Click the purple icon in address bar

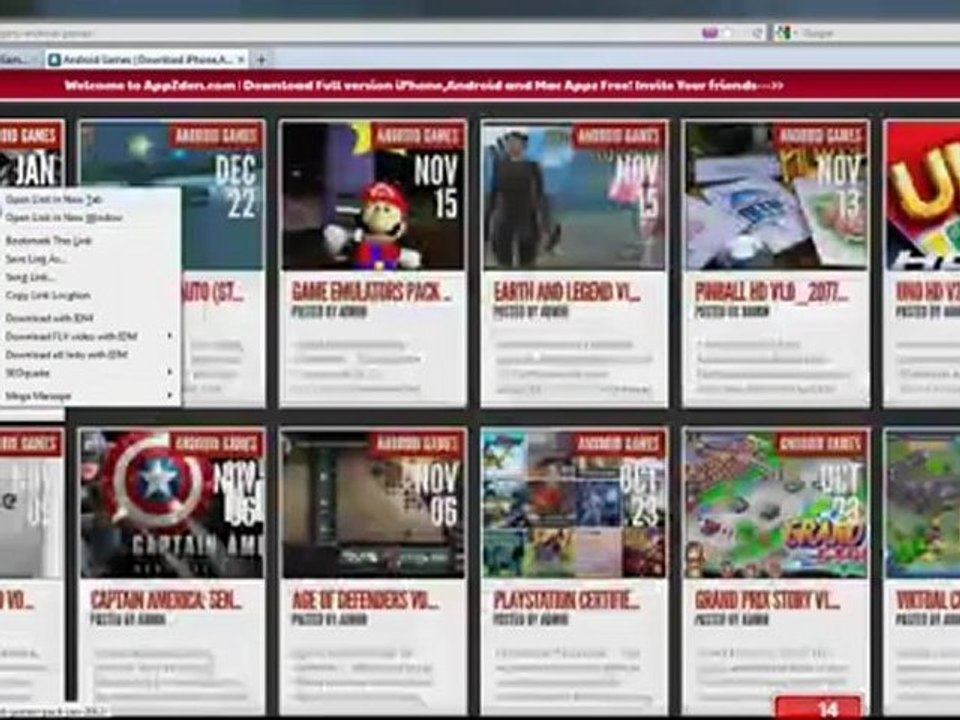coord(710,33)
